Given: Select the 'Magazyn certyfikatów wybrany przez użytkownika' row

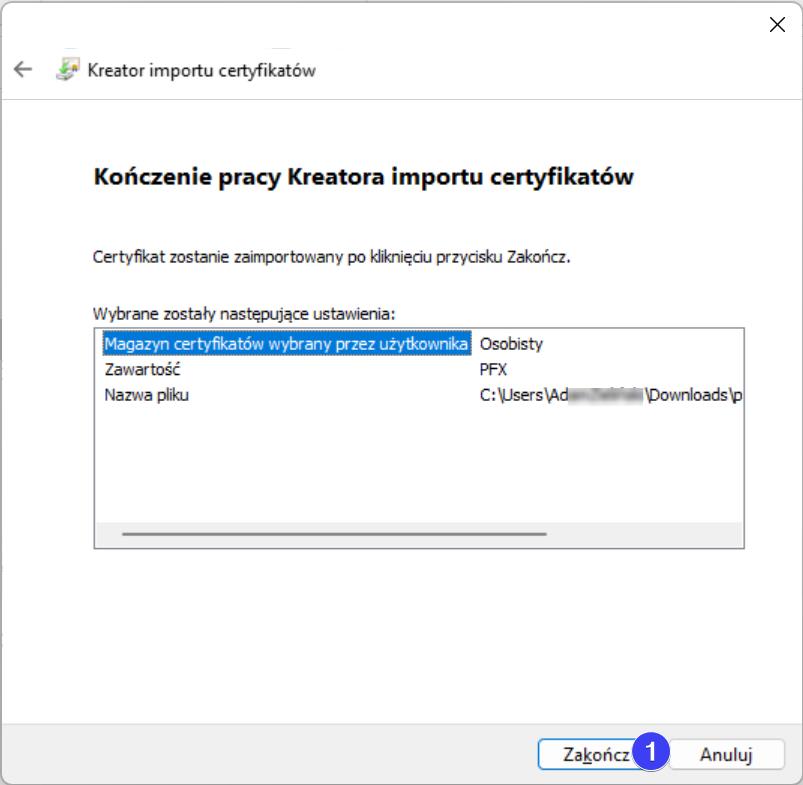Looking at the screenshot, I should click(x=286, y=344).
